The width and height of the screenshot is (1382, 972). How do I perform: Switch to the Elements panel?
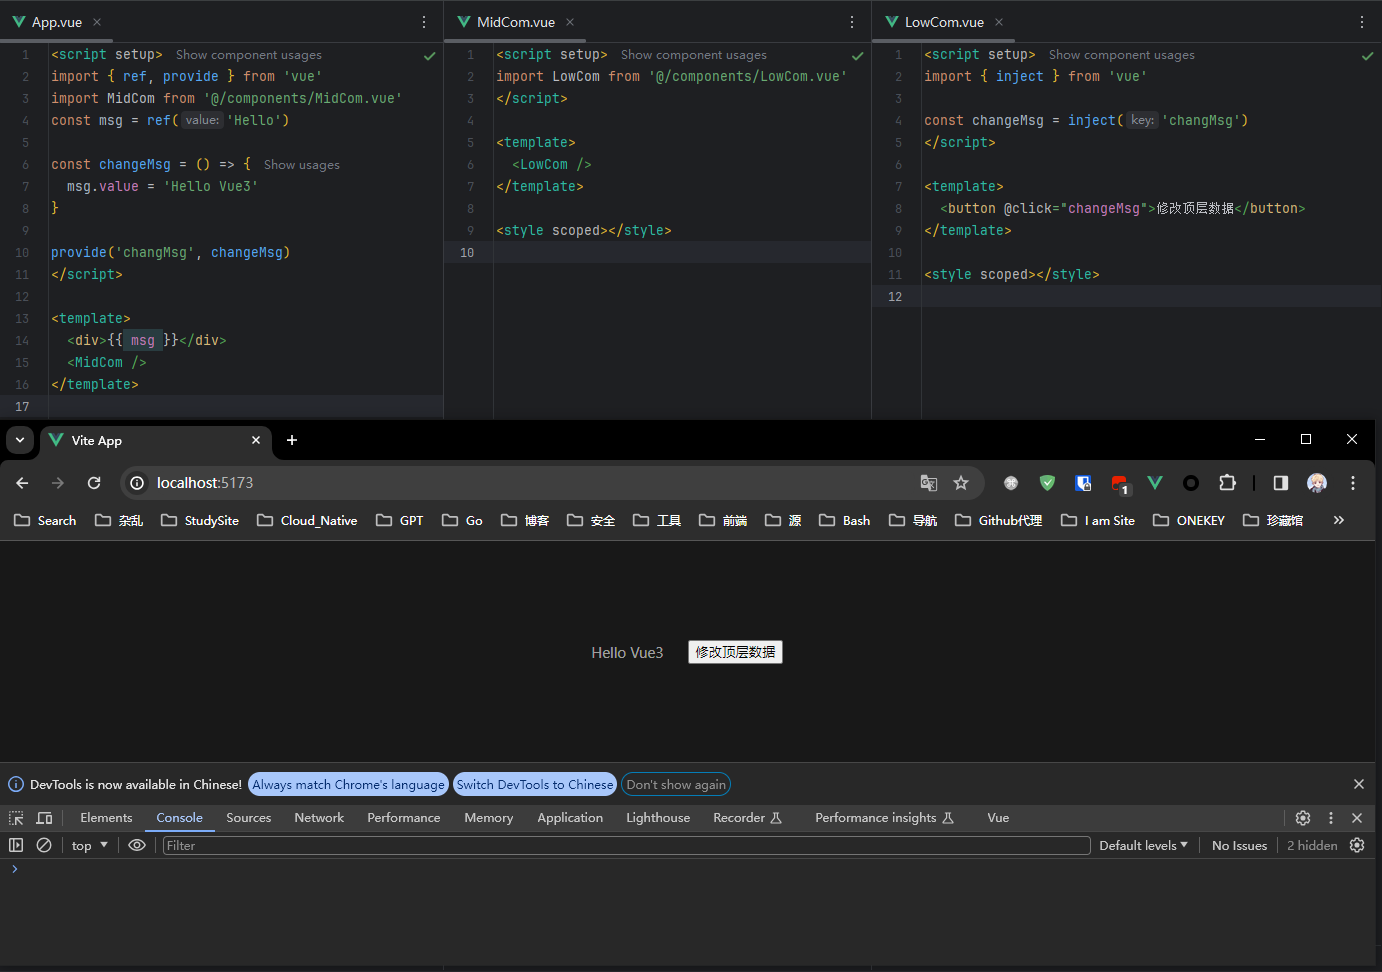coord(106,818)
